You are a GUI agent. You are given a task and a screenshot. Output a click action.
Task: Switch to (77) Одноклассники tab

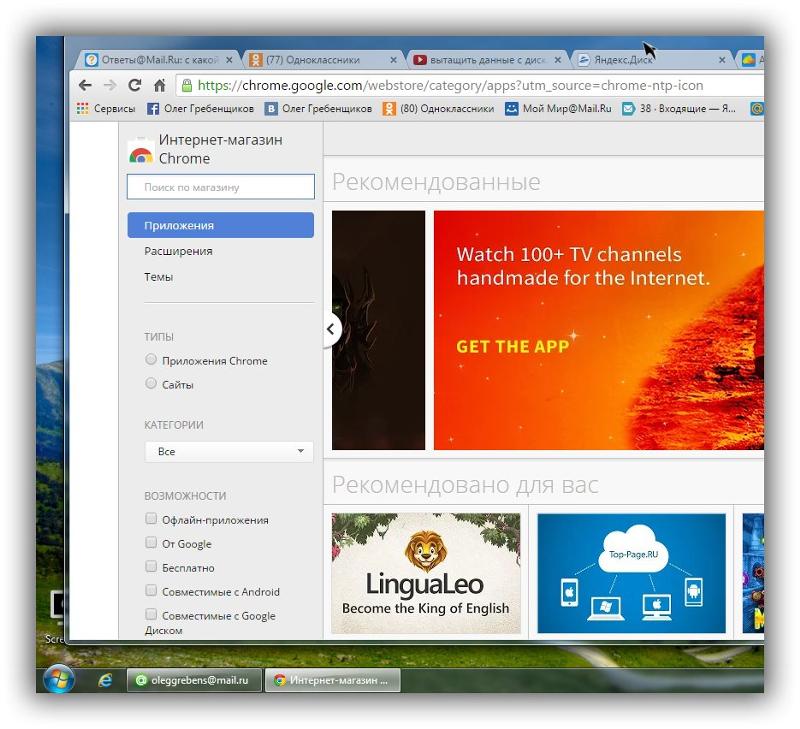[321, 60]
